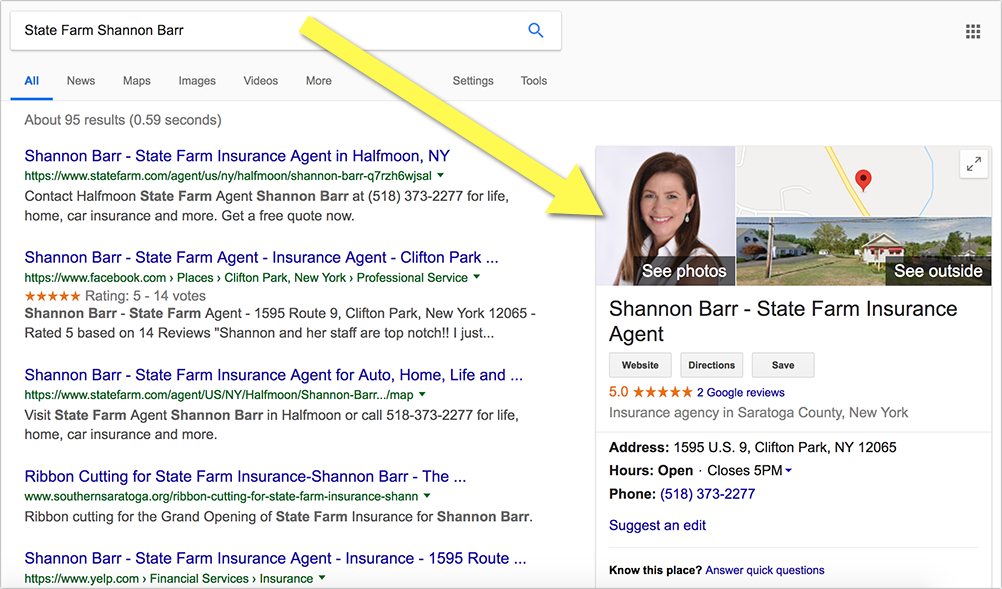The width and height of the screenshot is (1002, 589).
Task: Open the 2 Google reviews link
Action: tap(741, 392)
